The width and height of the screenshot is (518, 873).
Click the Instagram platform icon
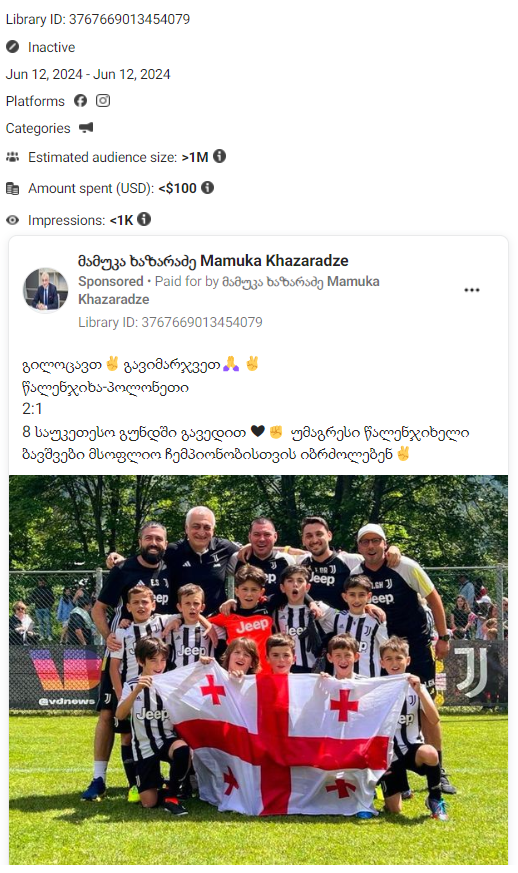click(x=103, y=101)
